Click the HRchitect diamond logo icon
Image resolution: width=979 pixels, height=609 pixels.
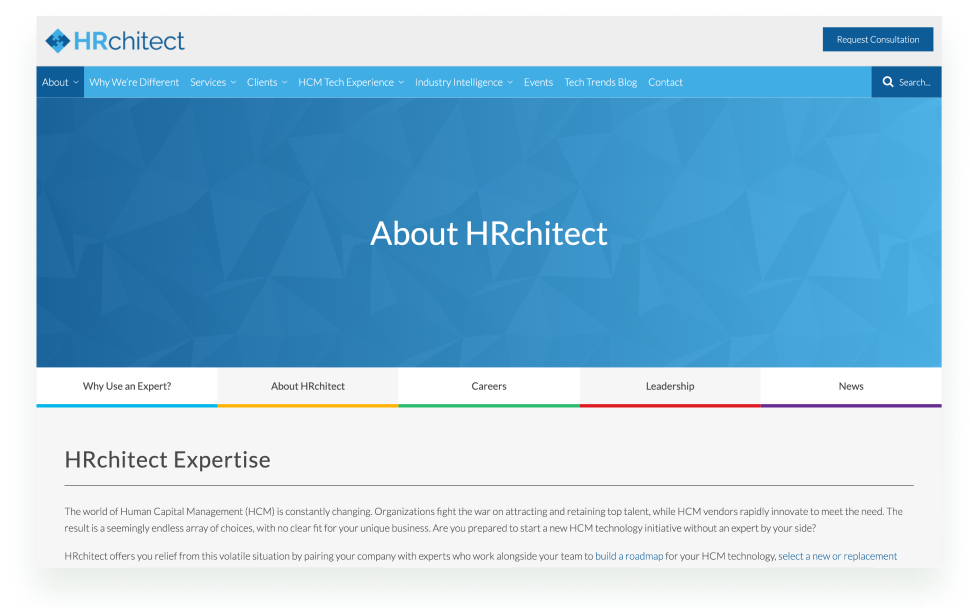[58, 41]
